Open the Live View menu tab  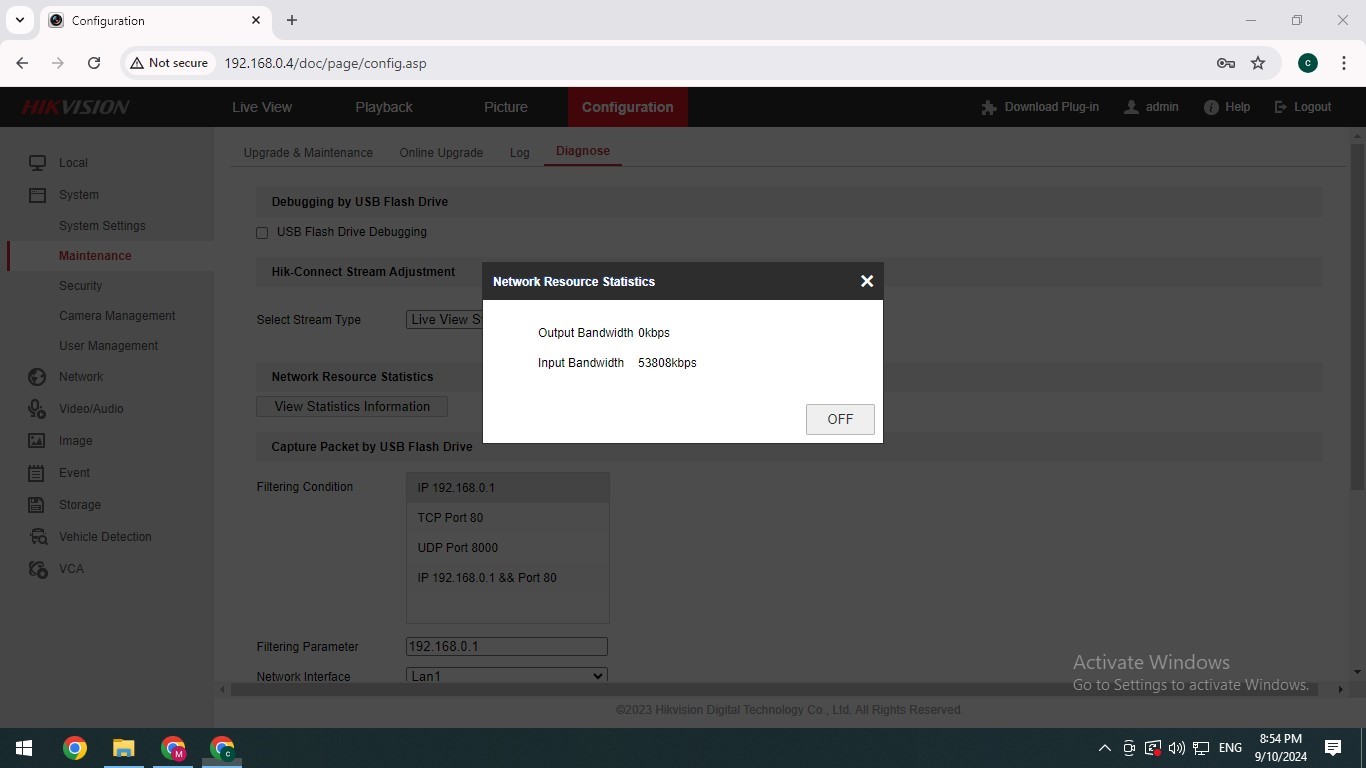[x=262, y=107]
